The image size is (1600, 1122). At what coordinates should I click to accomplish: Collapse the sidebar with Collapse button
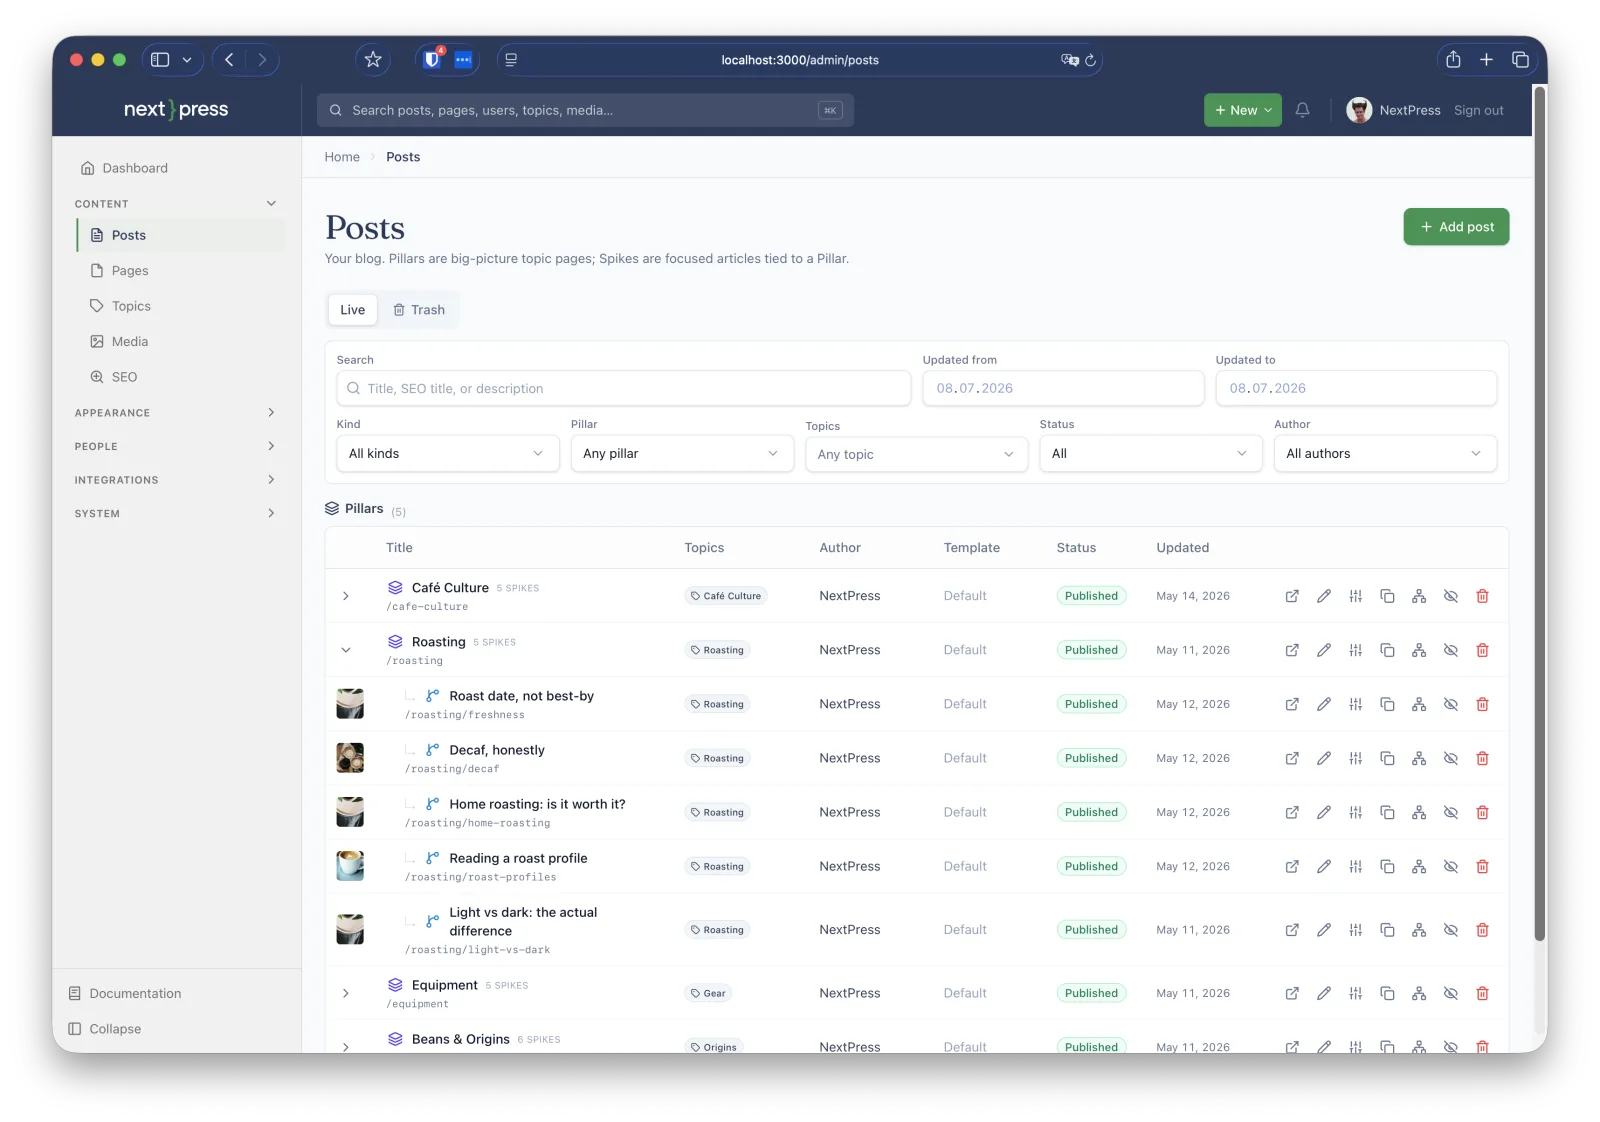(105, 1029)
